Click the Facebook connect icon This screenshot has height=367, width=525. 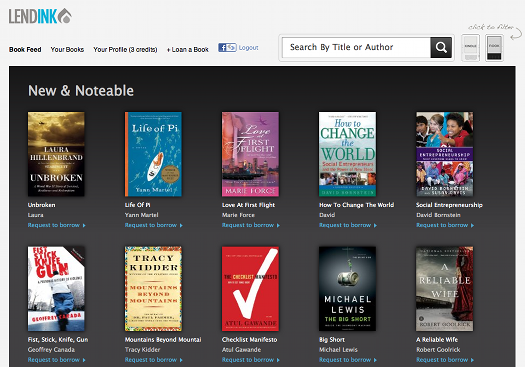[227, 48]
